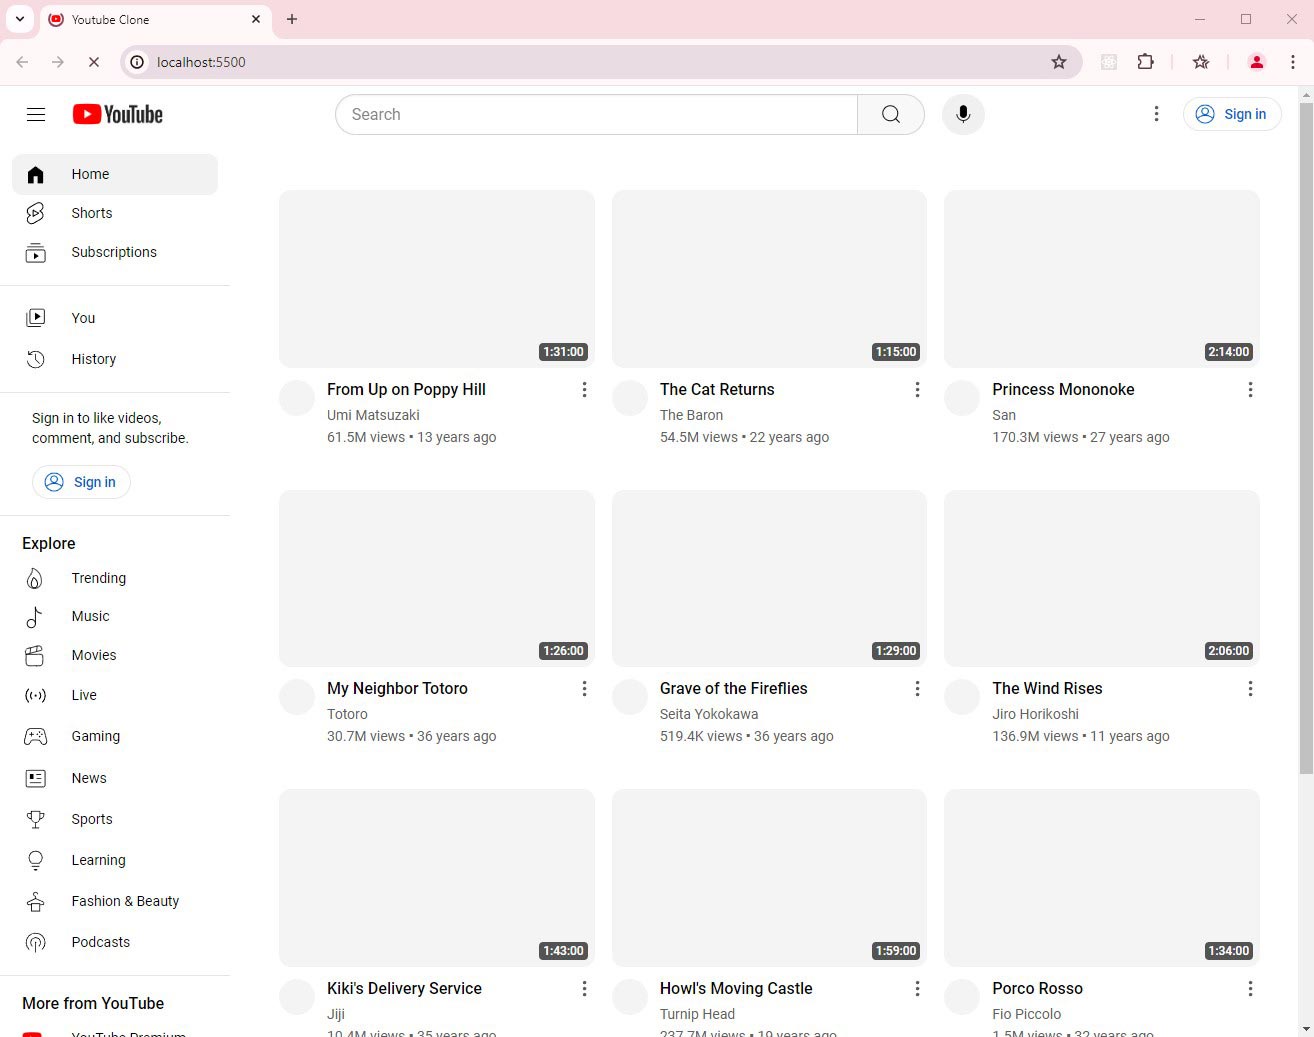The image size is (1314, 1037).
Task: Close the Youtube Clone tab
Action: coord(256,19)
